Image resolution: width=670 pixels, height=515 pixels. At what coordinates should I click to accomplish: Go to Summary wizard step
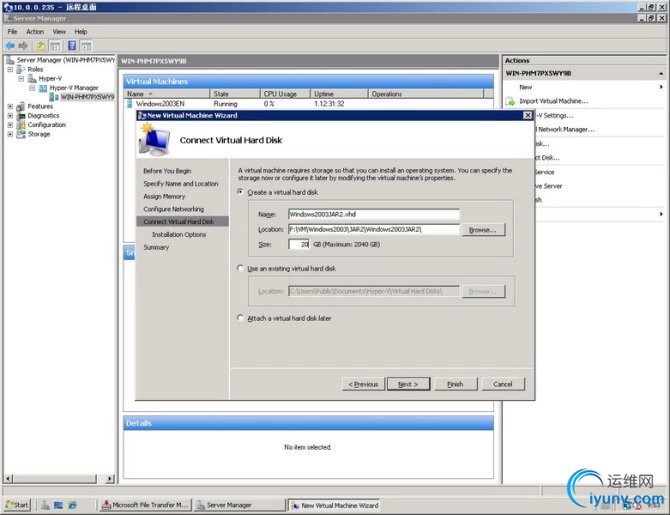click(156, 247)
